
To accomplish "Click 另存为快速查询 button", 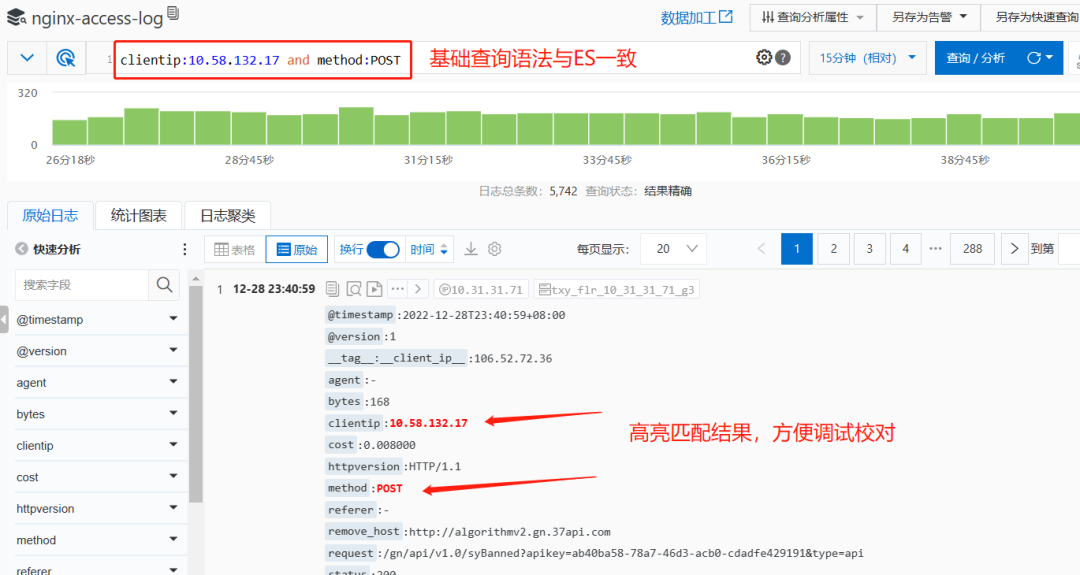I will pyautogui.click(x=1036, y=17).
